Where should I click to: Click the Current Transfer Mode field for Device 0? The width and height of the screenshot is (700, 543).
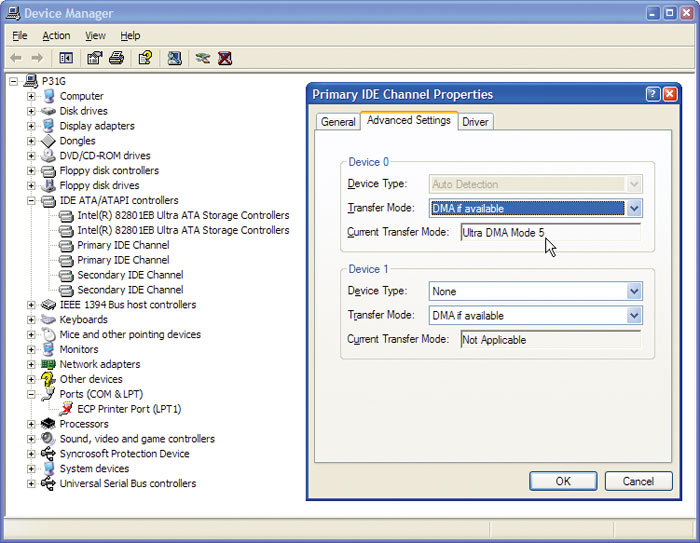tap(550, 232)
